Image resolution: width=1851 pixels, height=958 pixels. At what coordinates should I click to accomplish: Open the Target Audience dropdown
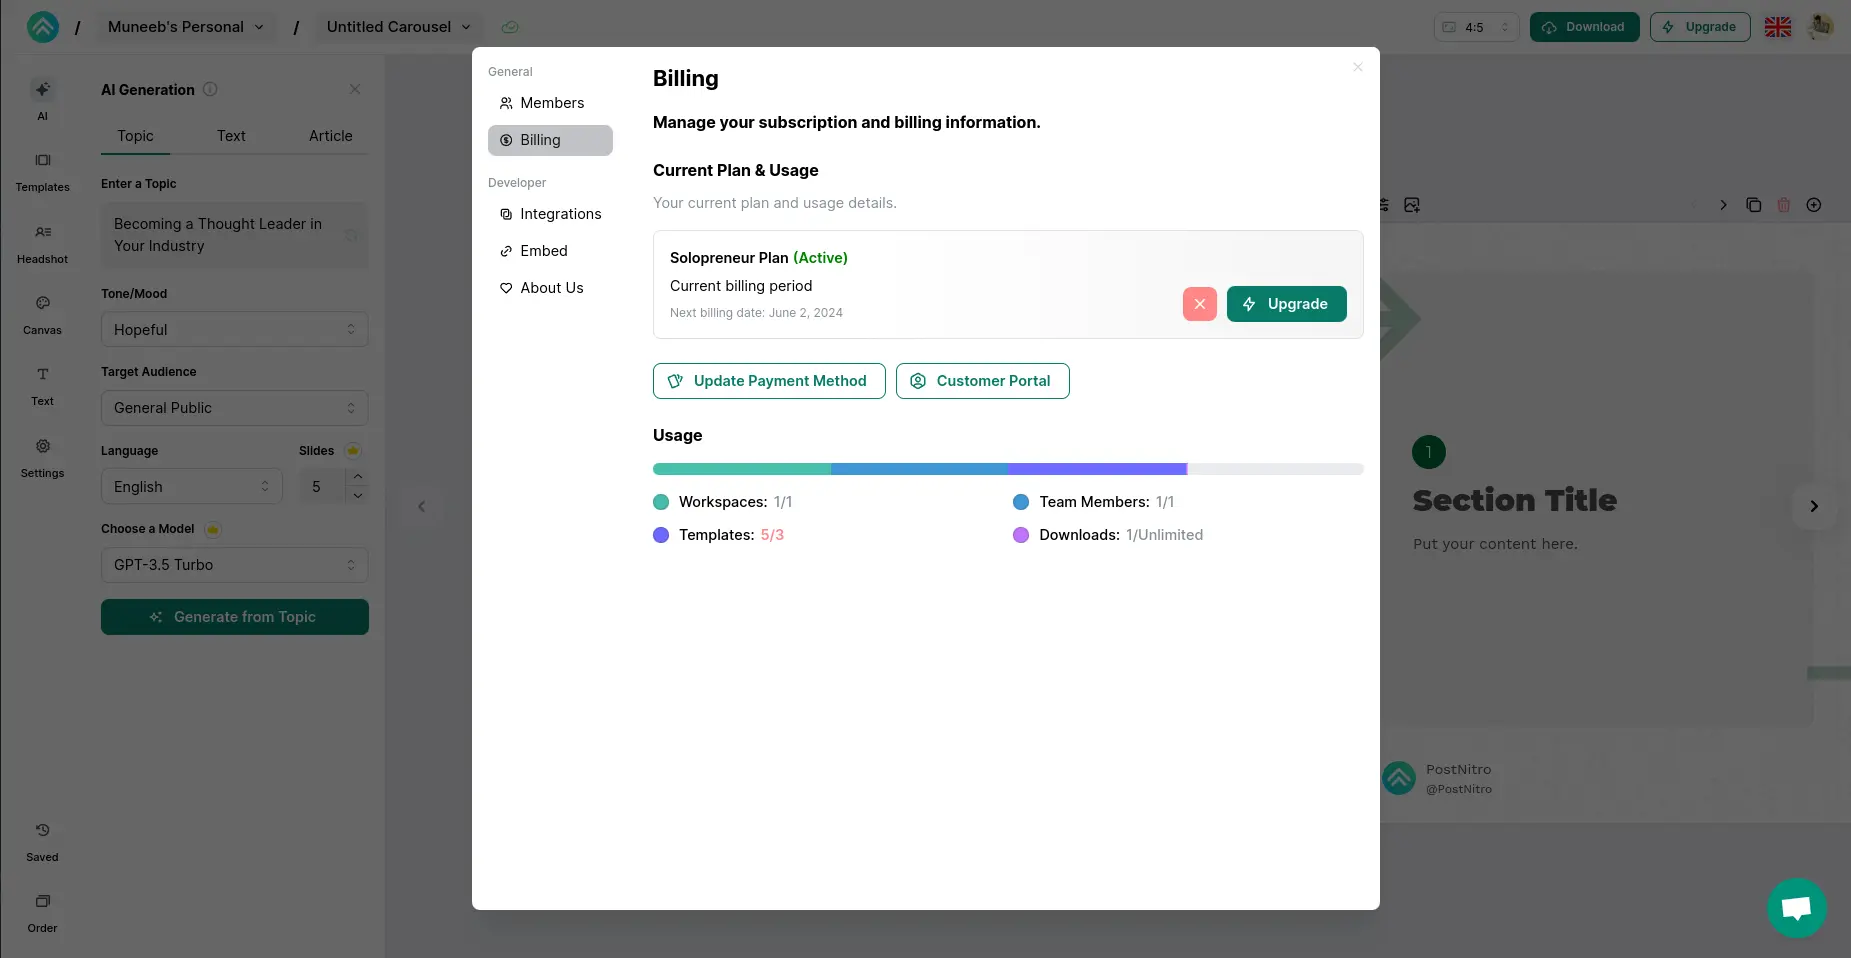coord(234,408)
